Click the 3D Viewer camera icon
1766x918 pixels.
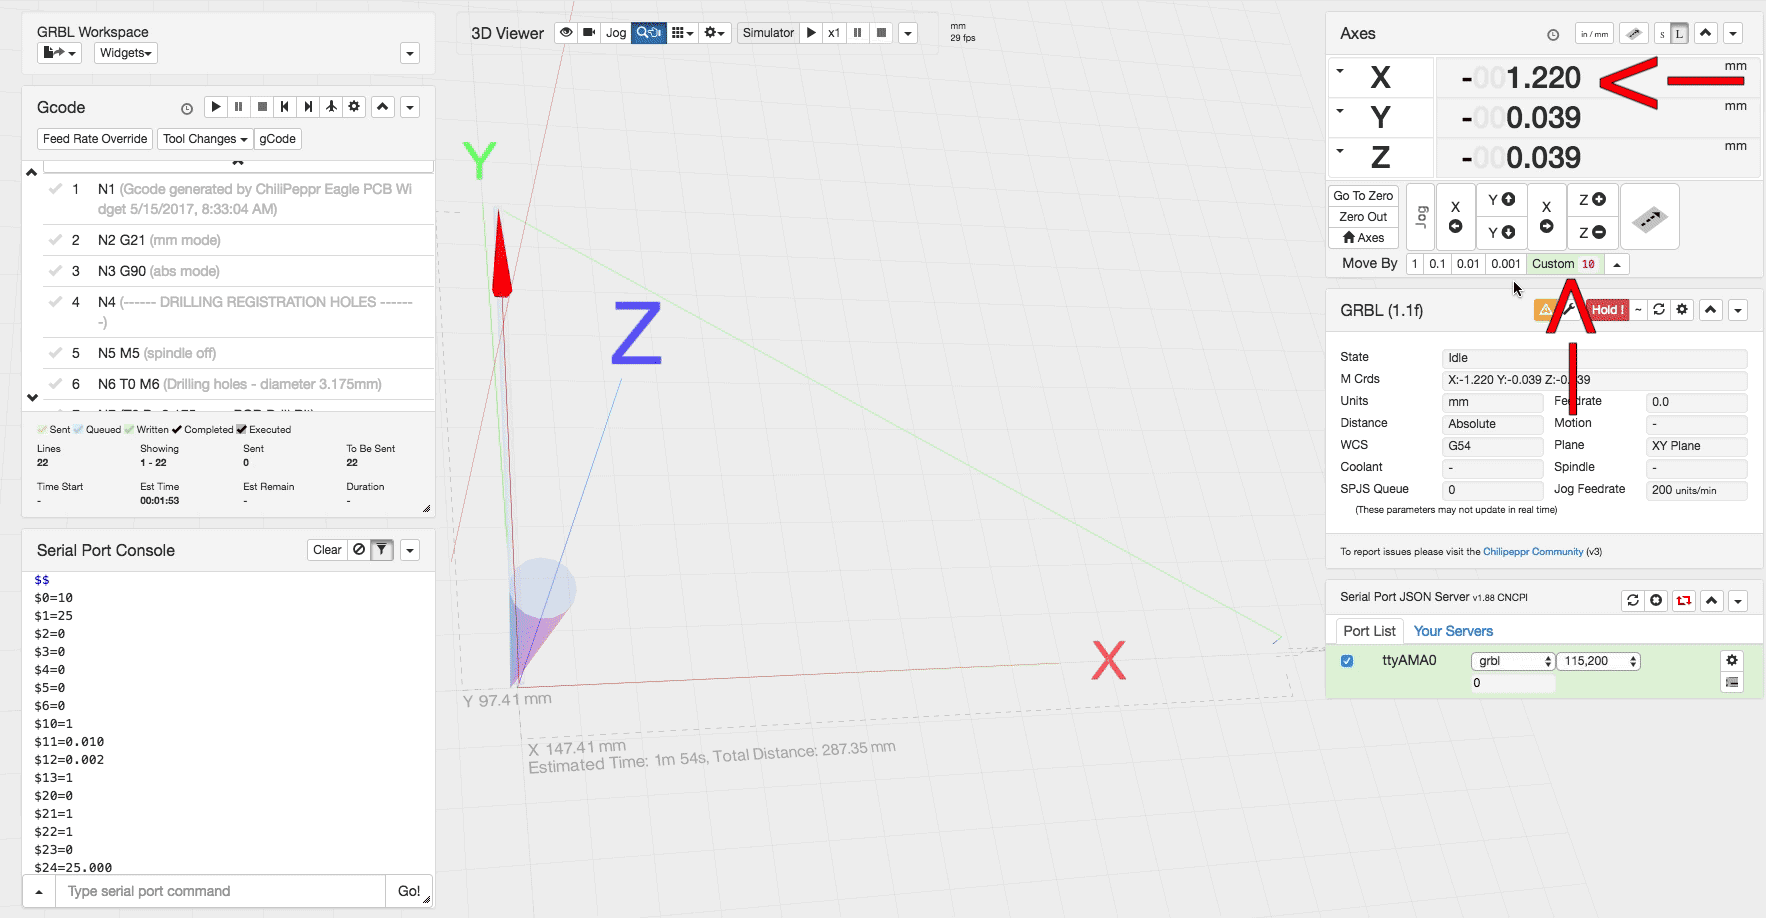(x=589, y=33)
